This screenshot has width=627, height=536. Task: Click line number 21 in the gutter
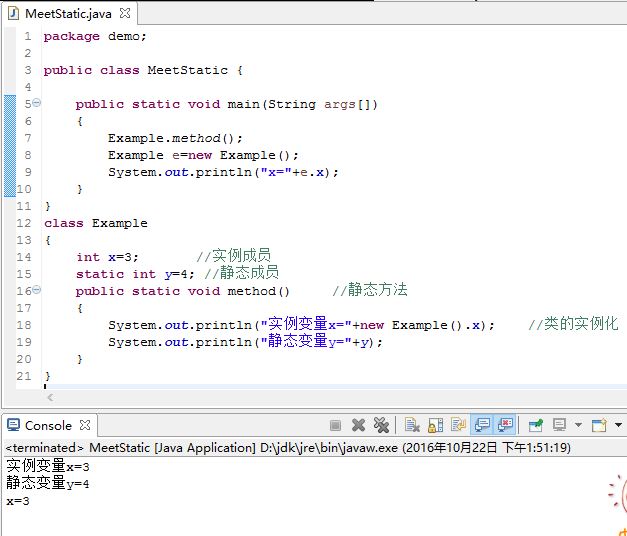24,376
